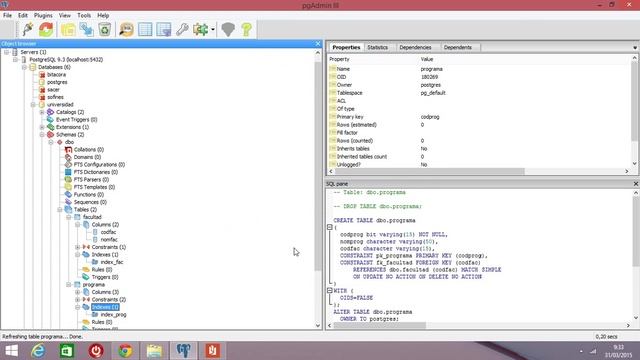Open the File menu

(x=7, y=15)
